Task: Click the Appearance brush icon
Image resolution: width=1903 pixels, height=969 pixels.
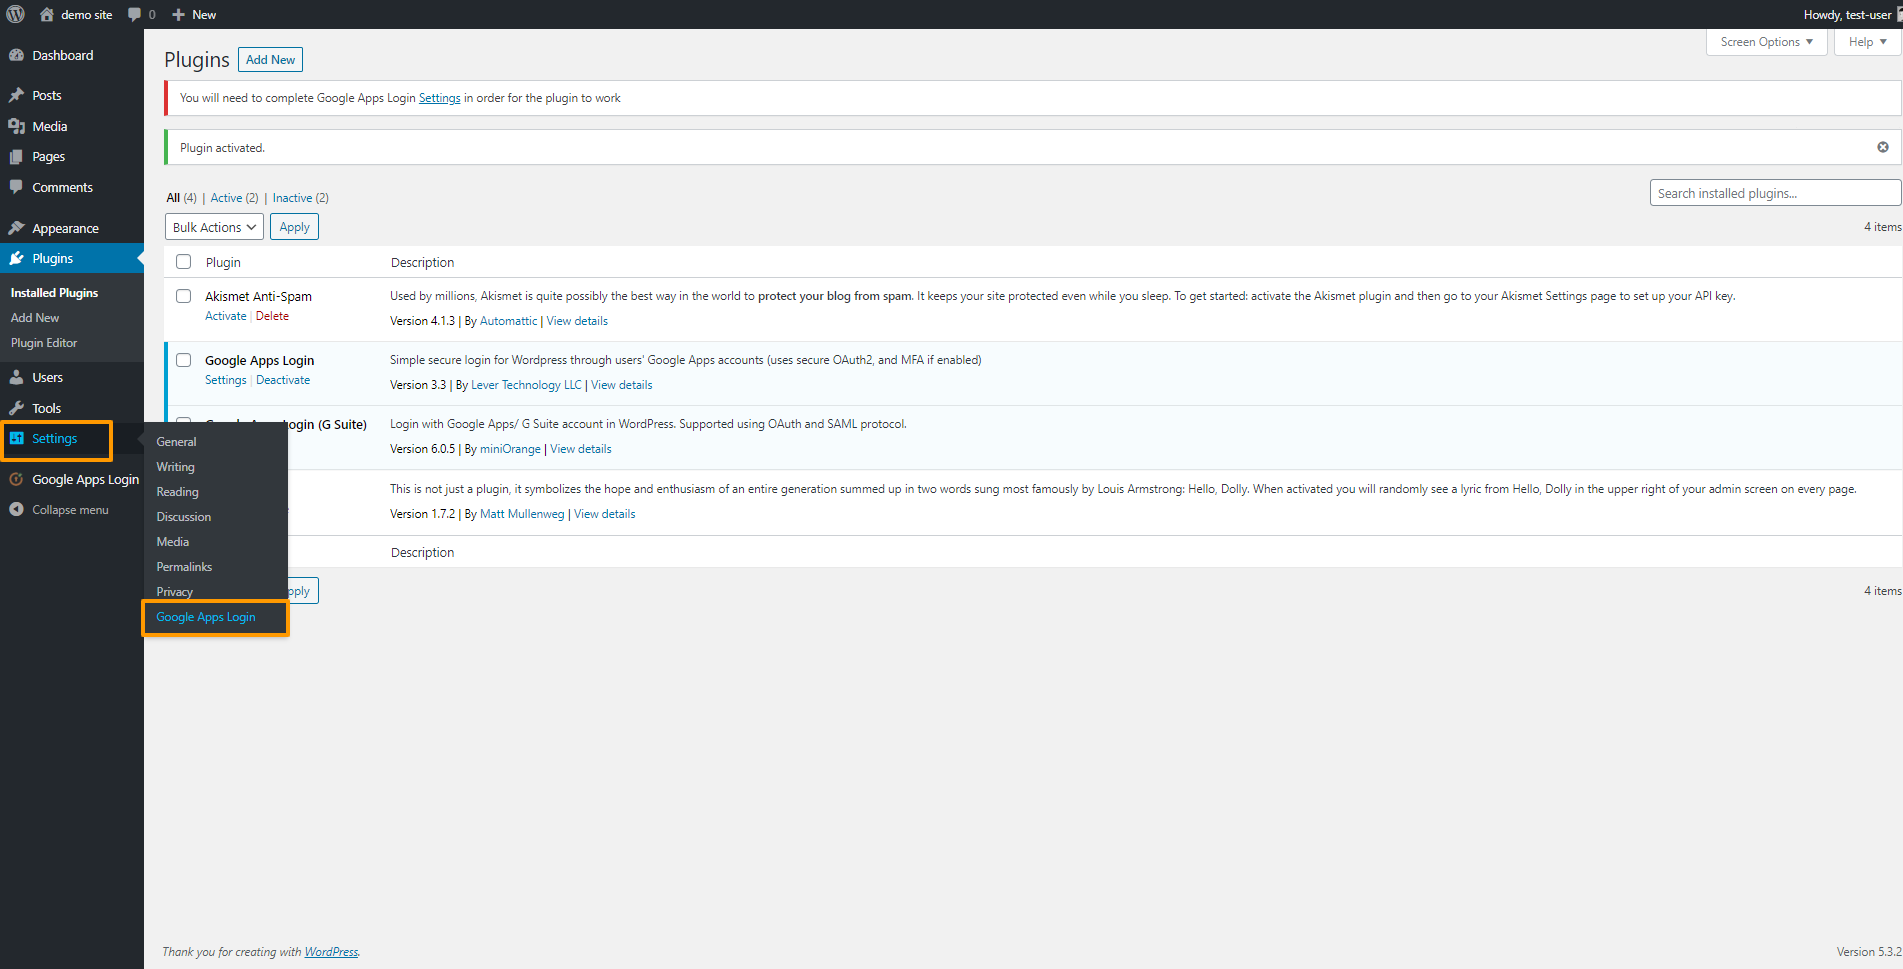Action: tap(16, 228)
